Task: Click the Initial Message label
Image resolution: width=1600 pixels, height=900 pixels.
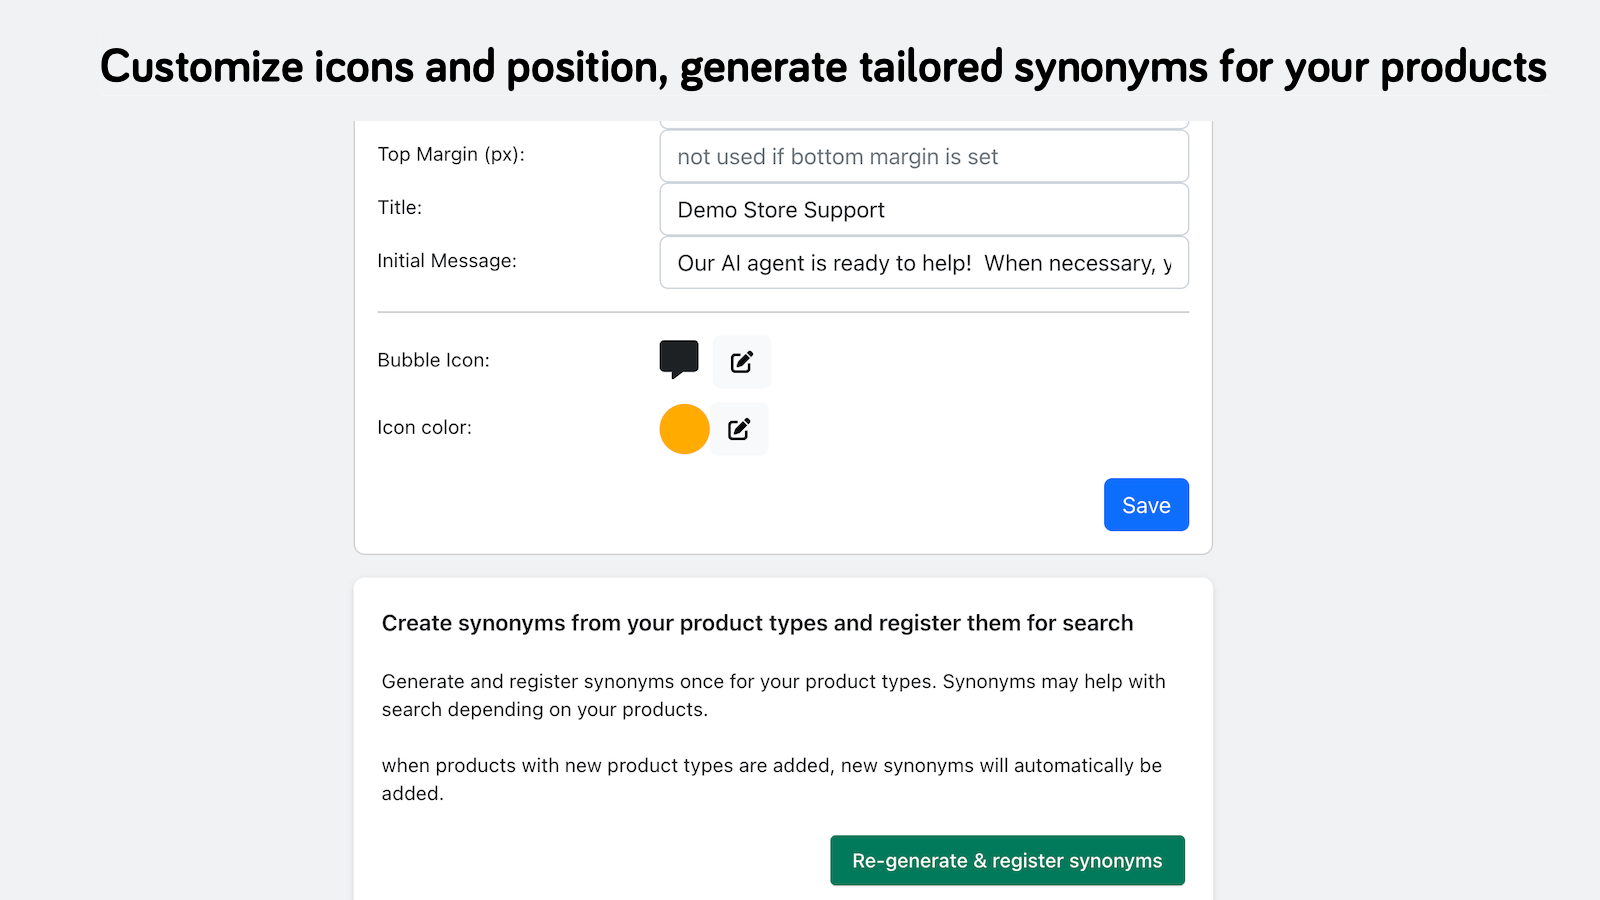Action: coord(447,260)
